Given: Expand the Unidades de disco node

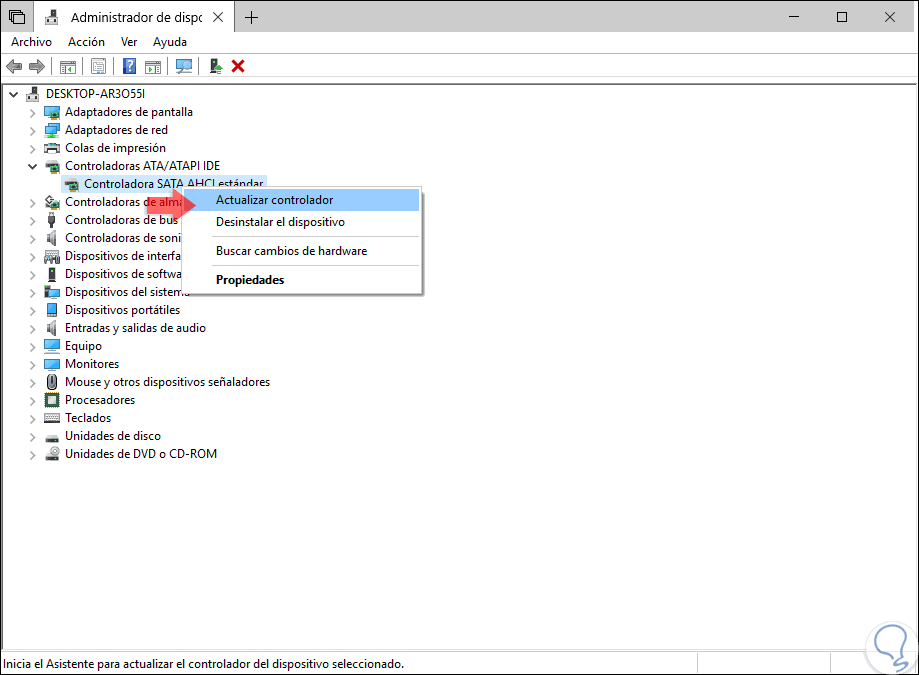Looking at the screenshot, I should pyautogui.click(x=32, y=437).
